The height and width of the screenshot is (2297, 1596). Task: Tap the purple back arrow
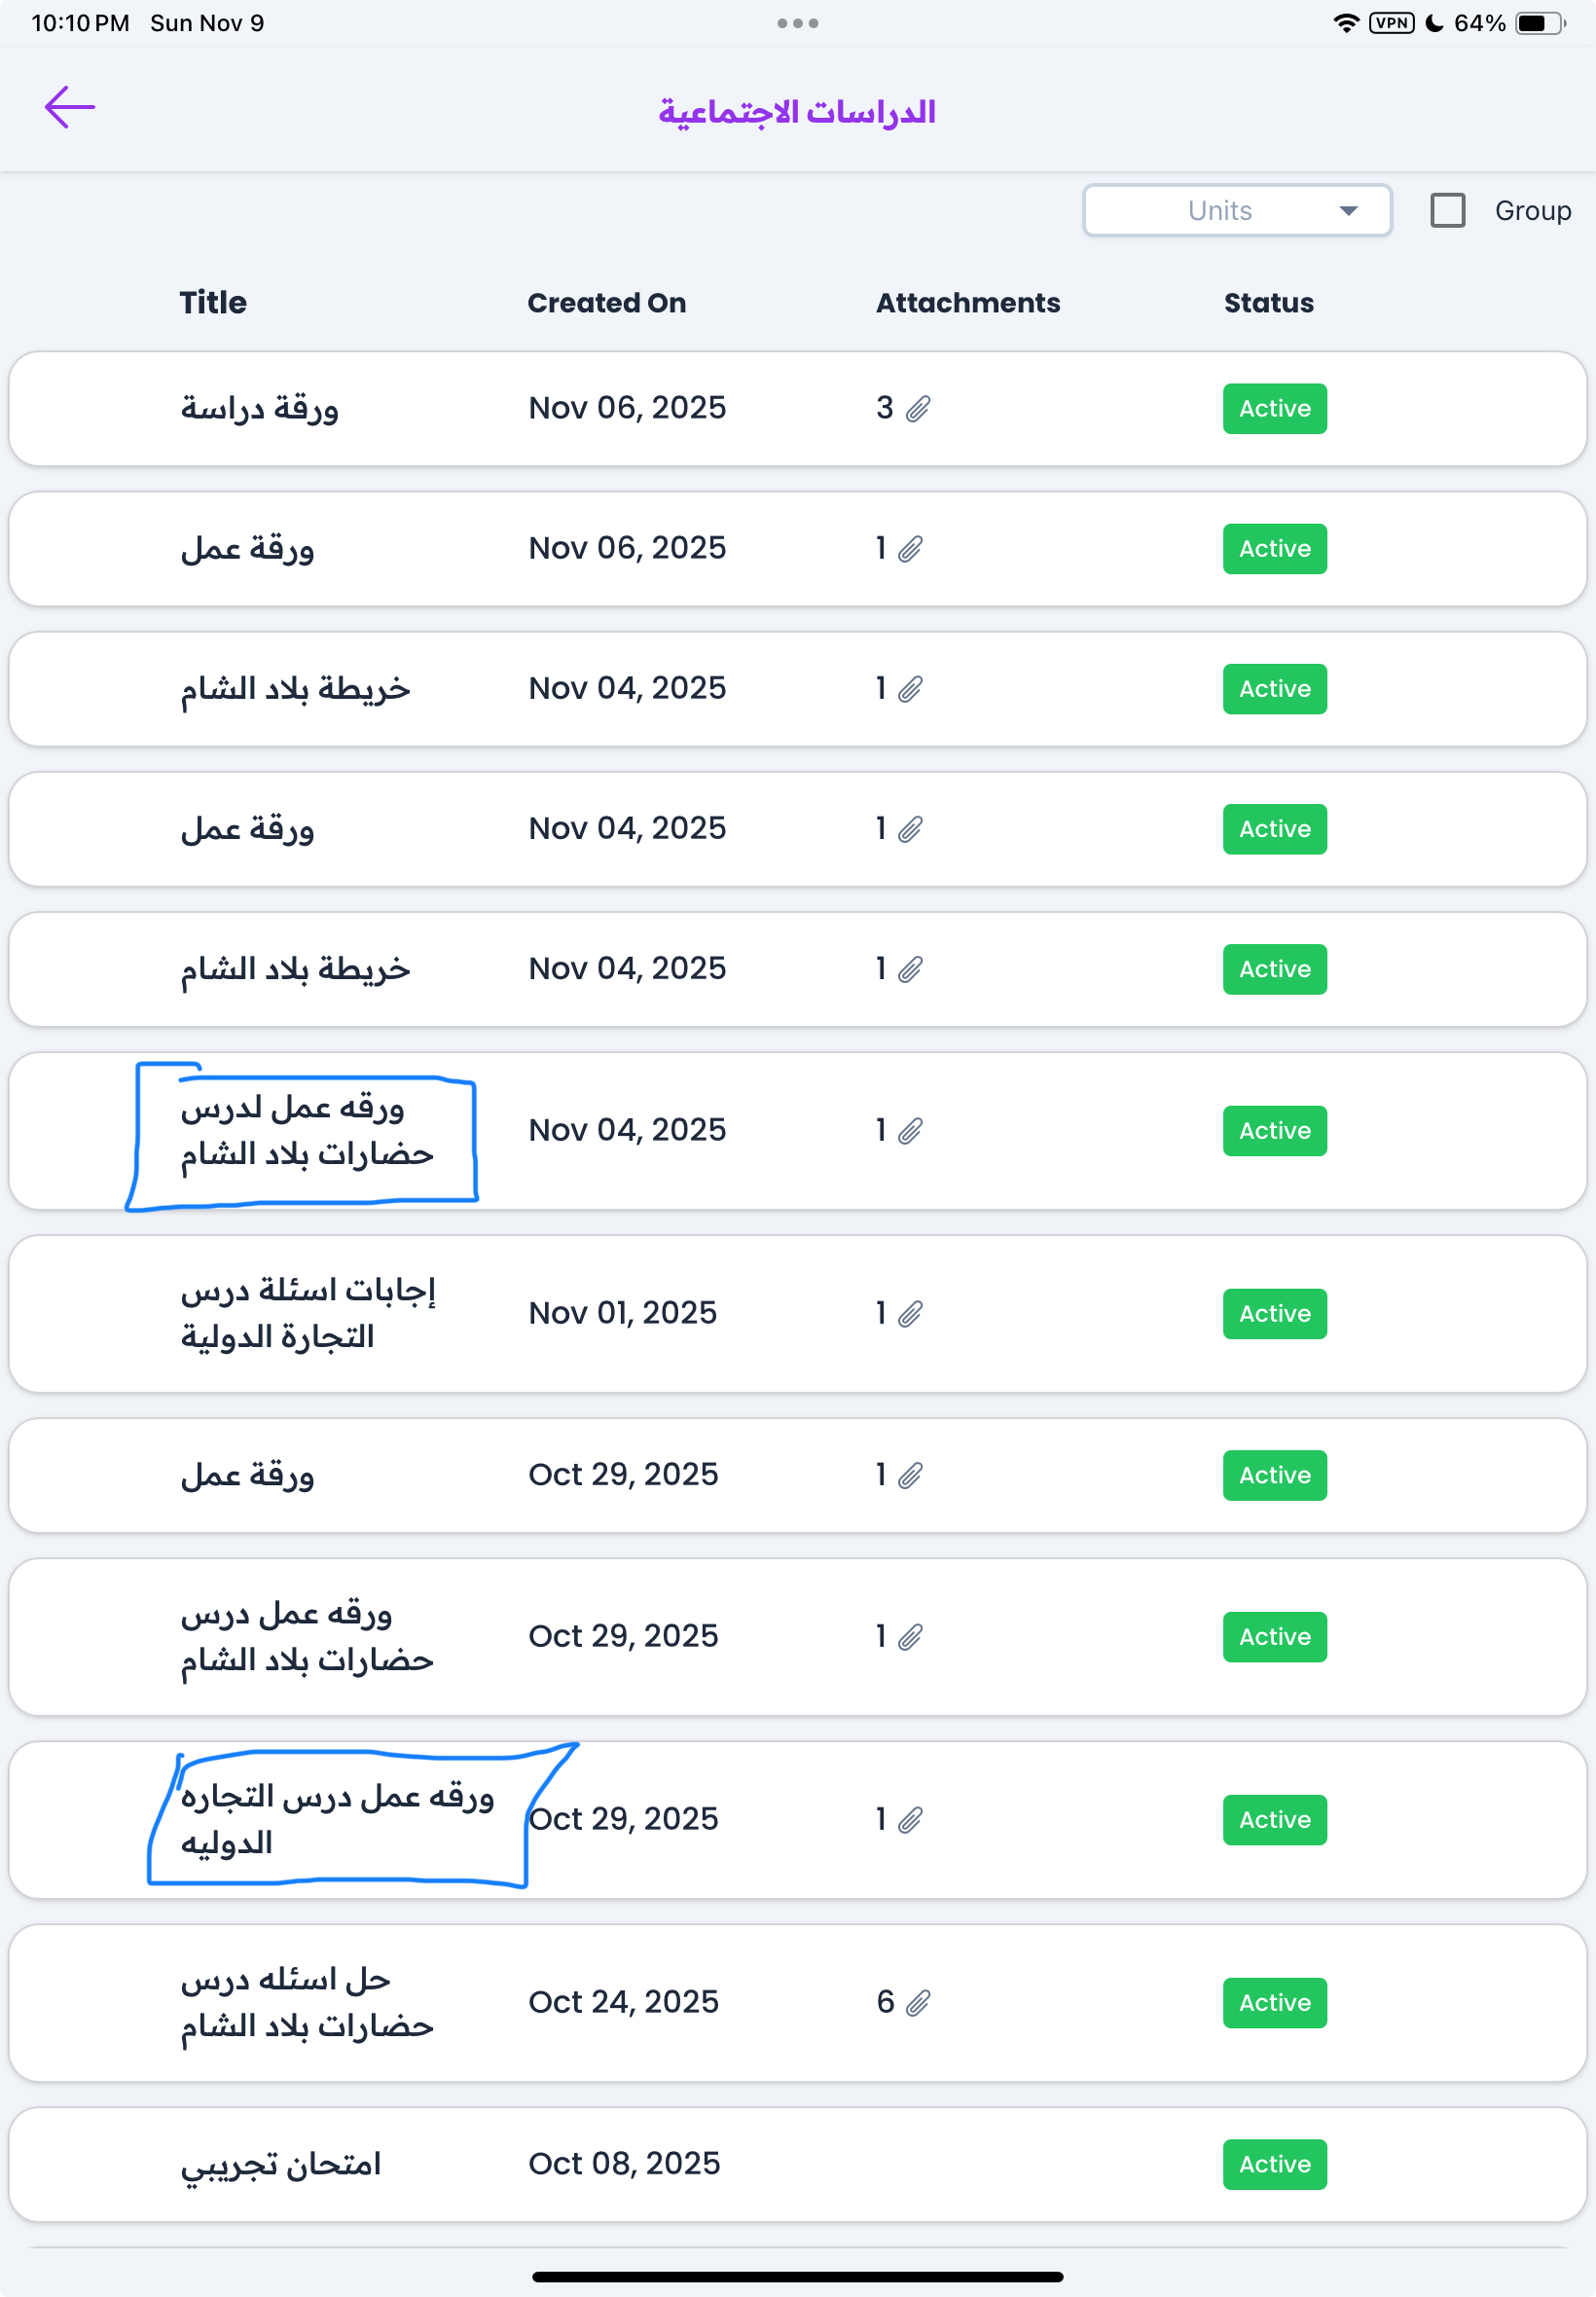pos(70,107)
